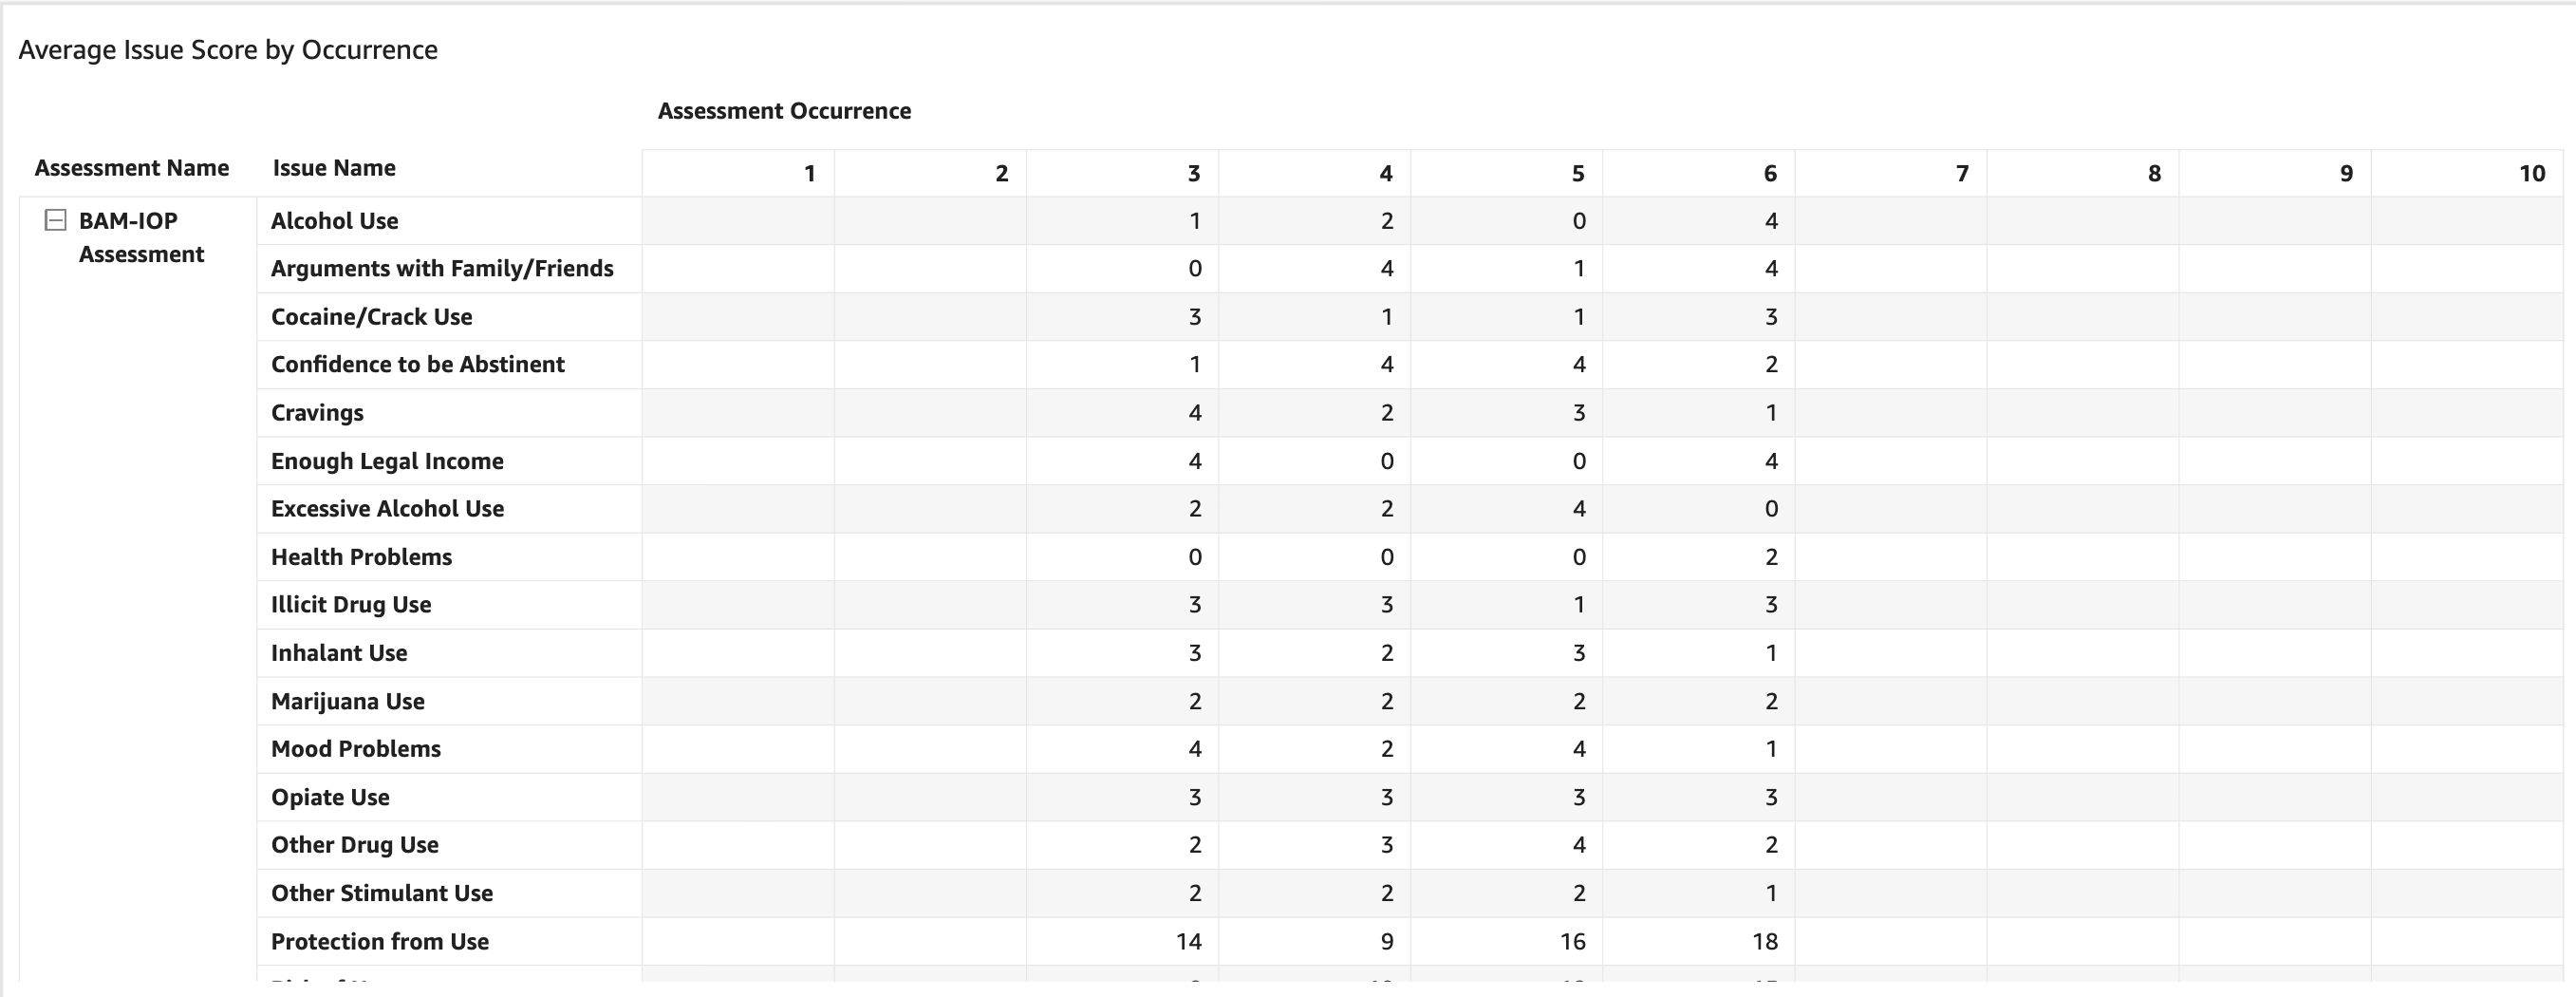Click the BAM-IOP Assessment row group label

coord(141,238)
